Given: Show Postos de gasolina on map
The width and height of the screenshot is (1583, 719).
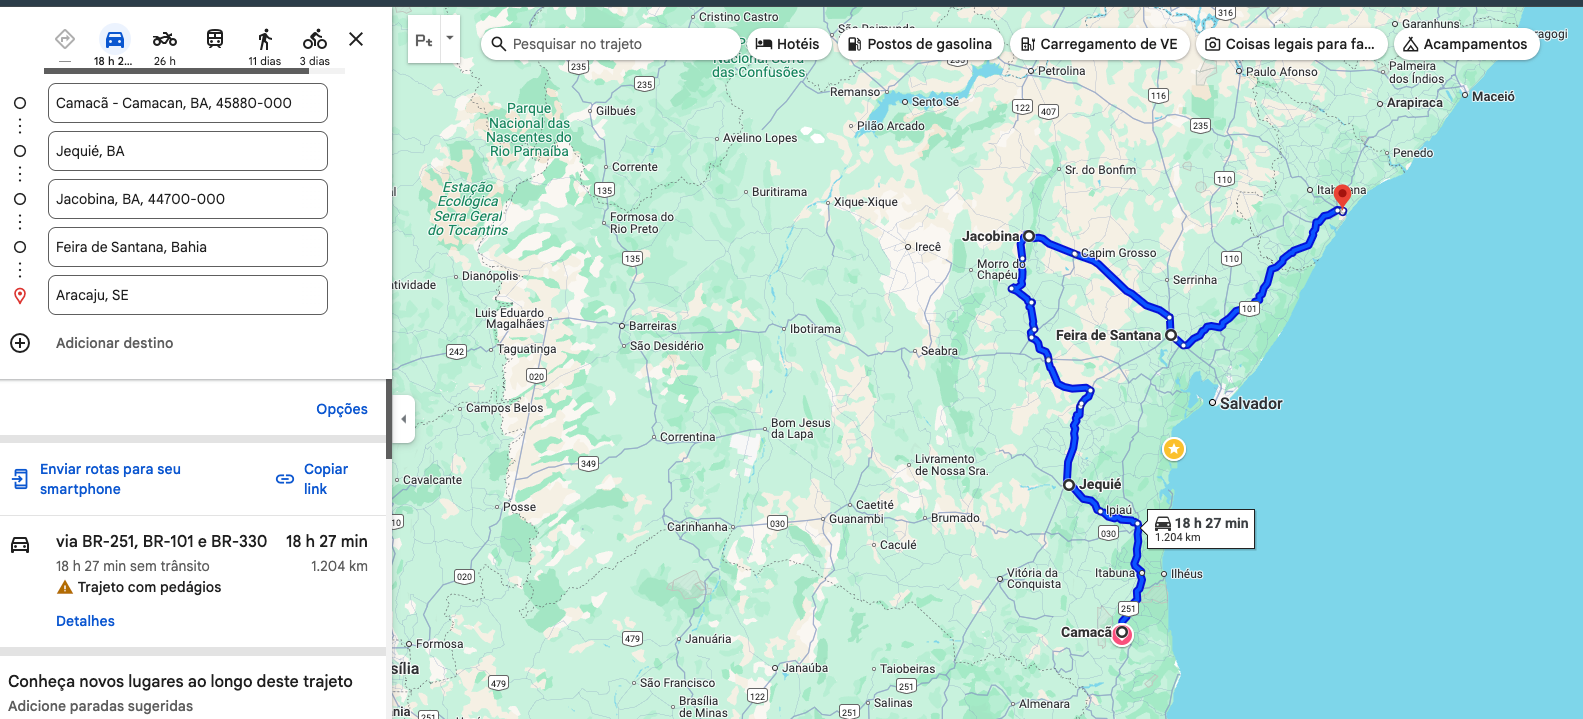Looking at the screenshot, I should [x=920, y=44].
